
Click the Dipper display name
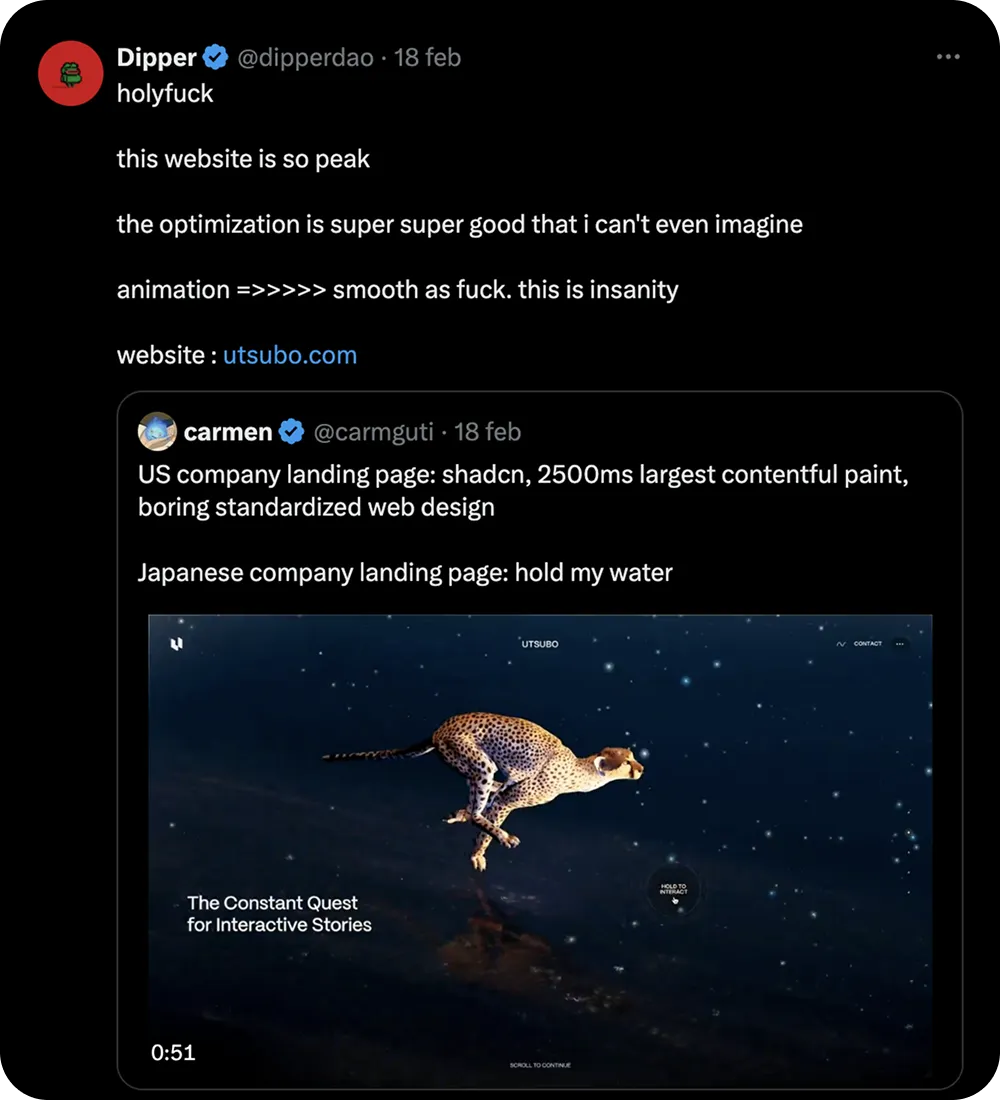tap(157, 58)
